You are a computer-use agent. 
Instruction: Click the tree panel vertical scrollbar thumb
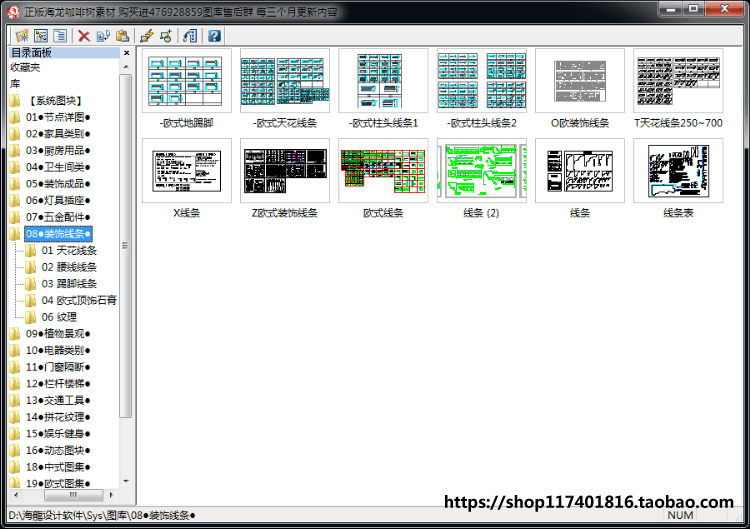(x=125, y=245)
